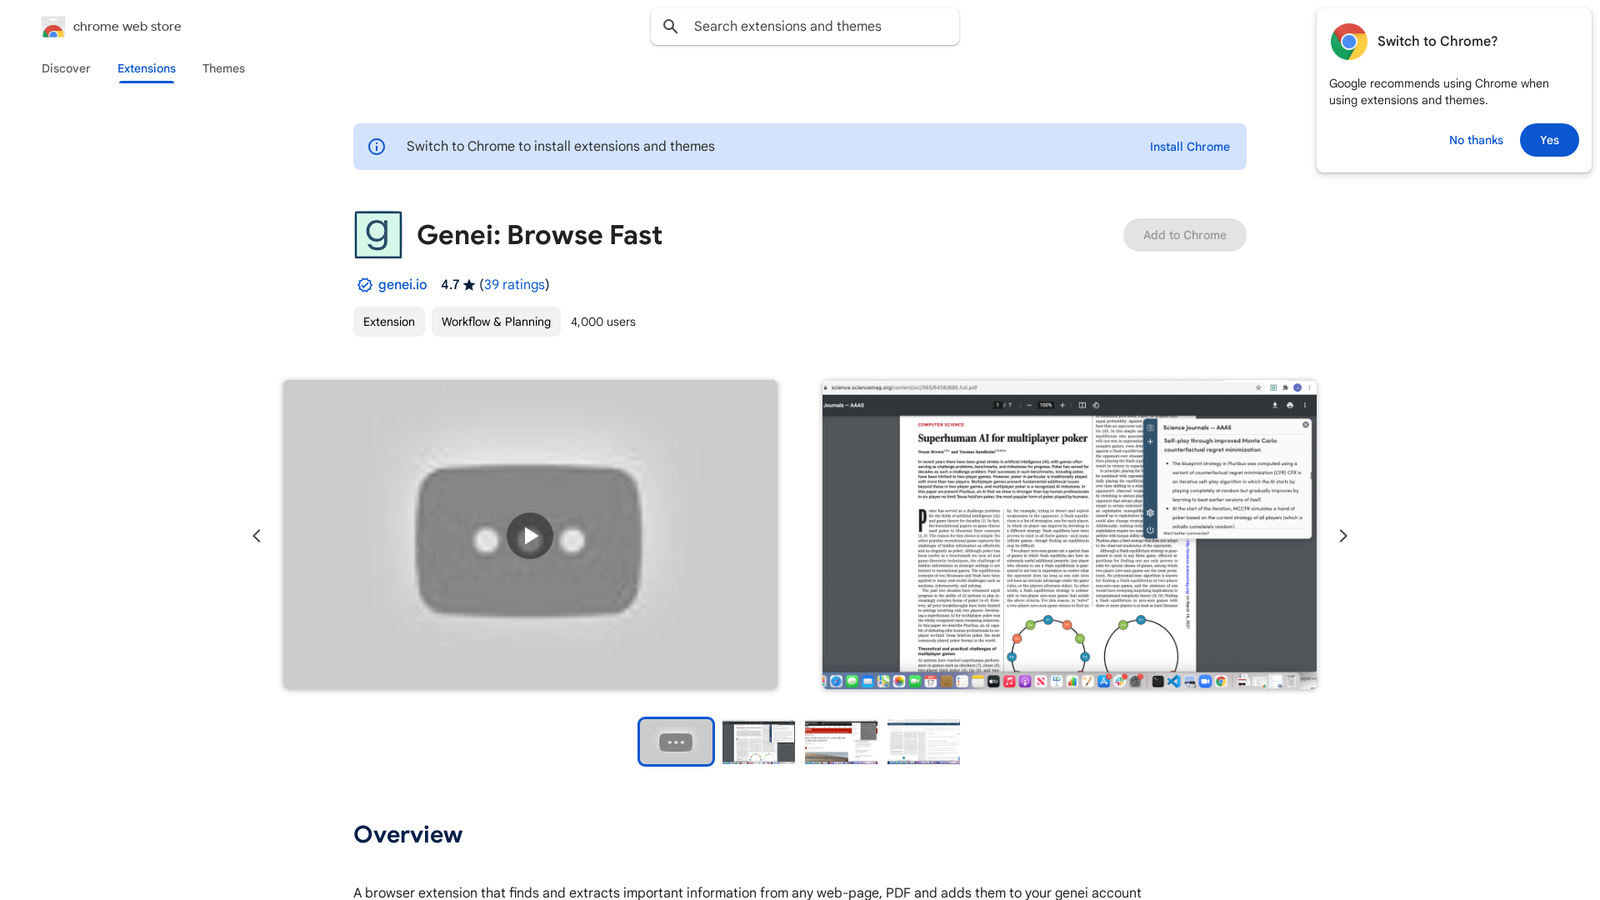Play the promo video
Screen dimensions: 1600x900
point(530,536)
